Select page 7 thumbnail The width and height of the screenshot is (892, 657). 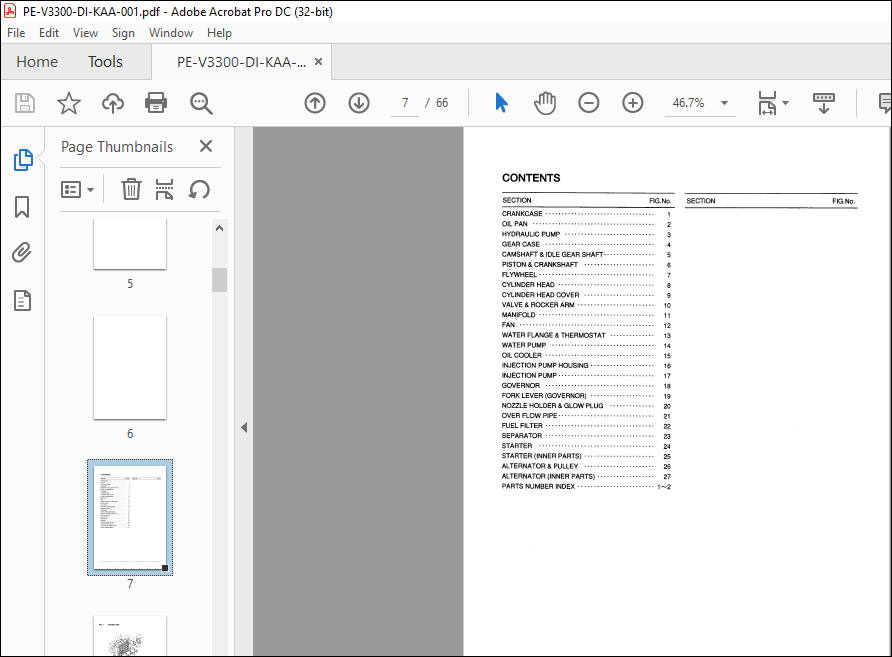(130, 518)
